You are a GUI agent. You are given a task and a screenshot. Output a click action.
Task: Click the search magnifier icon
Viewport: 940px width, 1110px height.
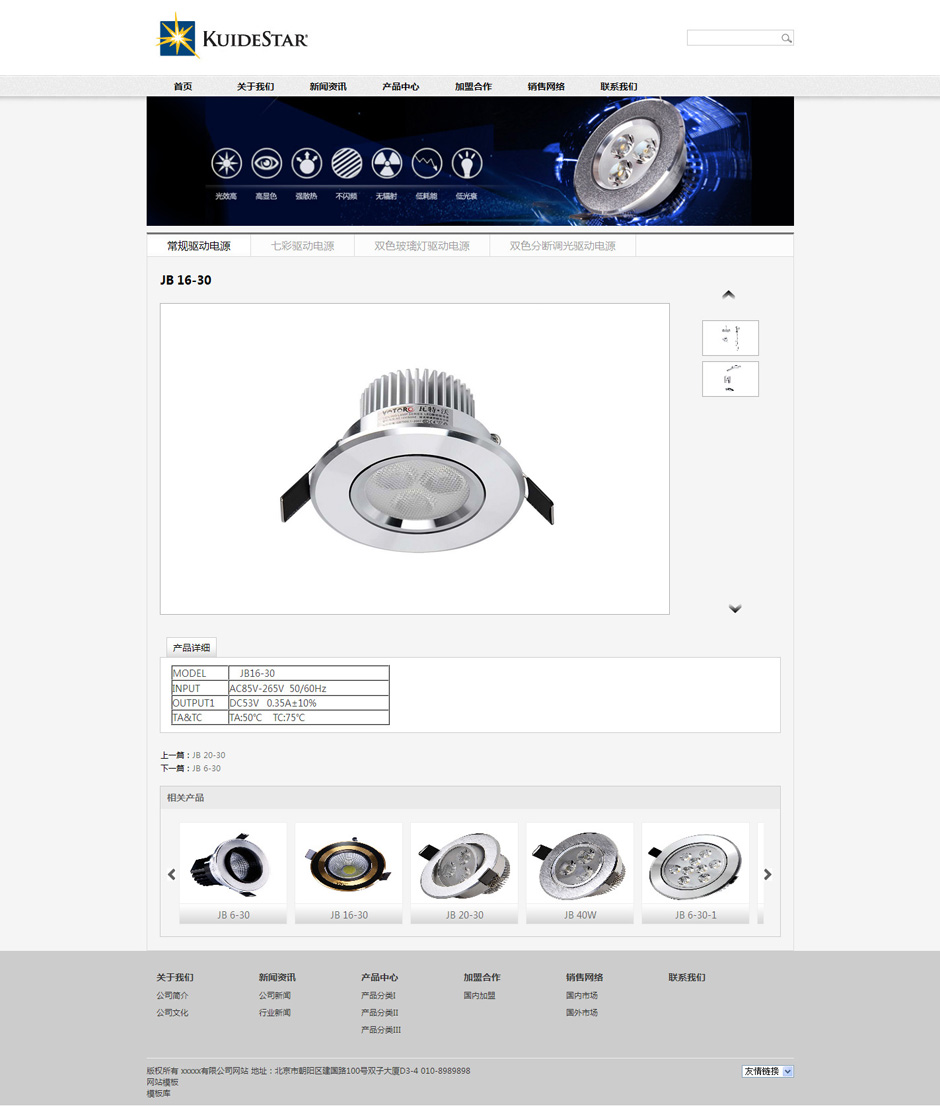tap(786, 38)
